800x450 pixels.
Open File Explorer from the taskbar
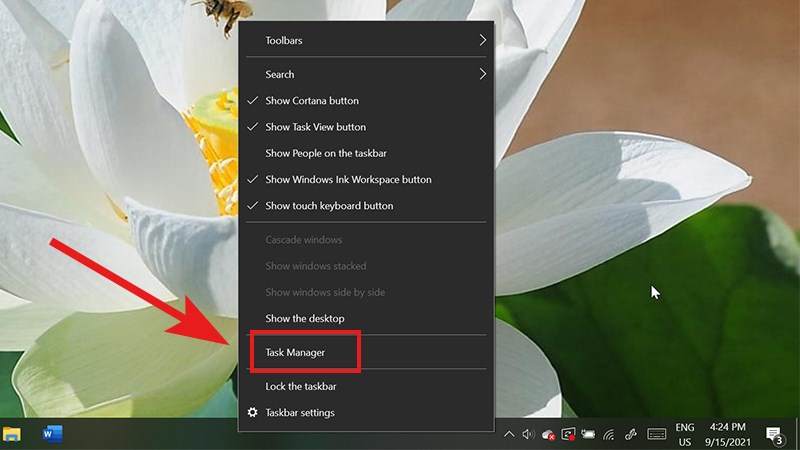coord(12,434)
